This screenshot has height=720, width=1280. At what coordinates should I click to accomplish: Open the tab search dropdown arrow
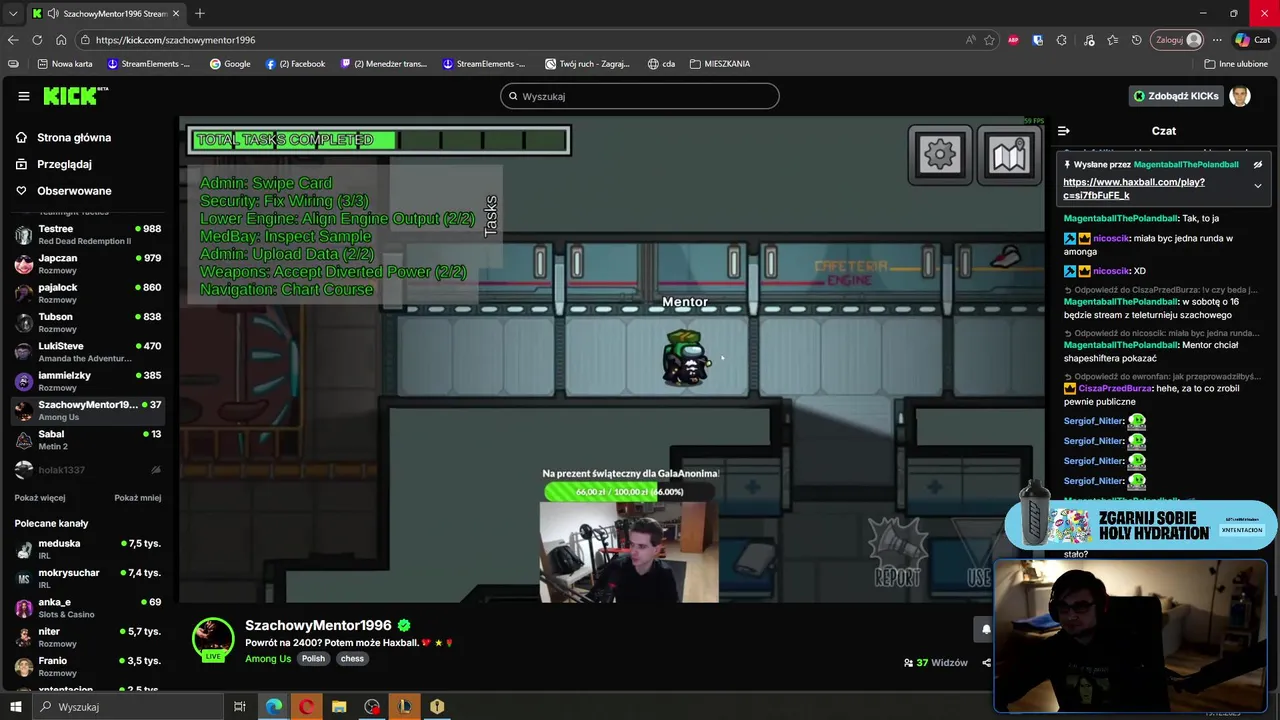[x=12, y=13]
